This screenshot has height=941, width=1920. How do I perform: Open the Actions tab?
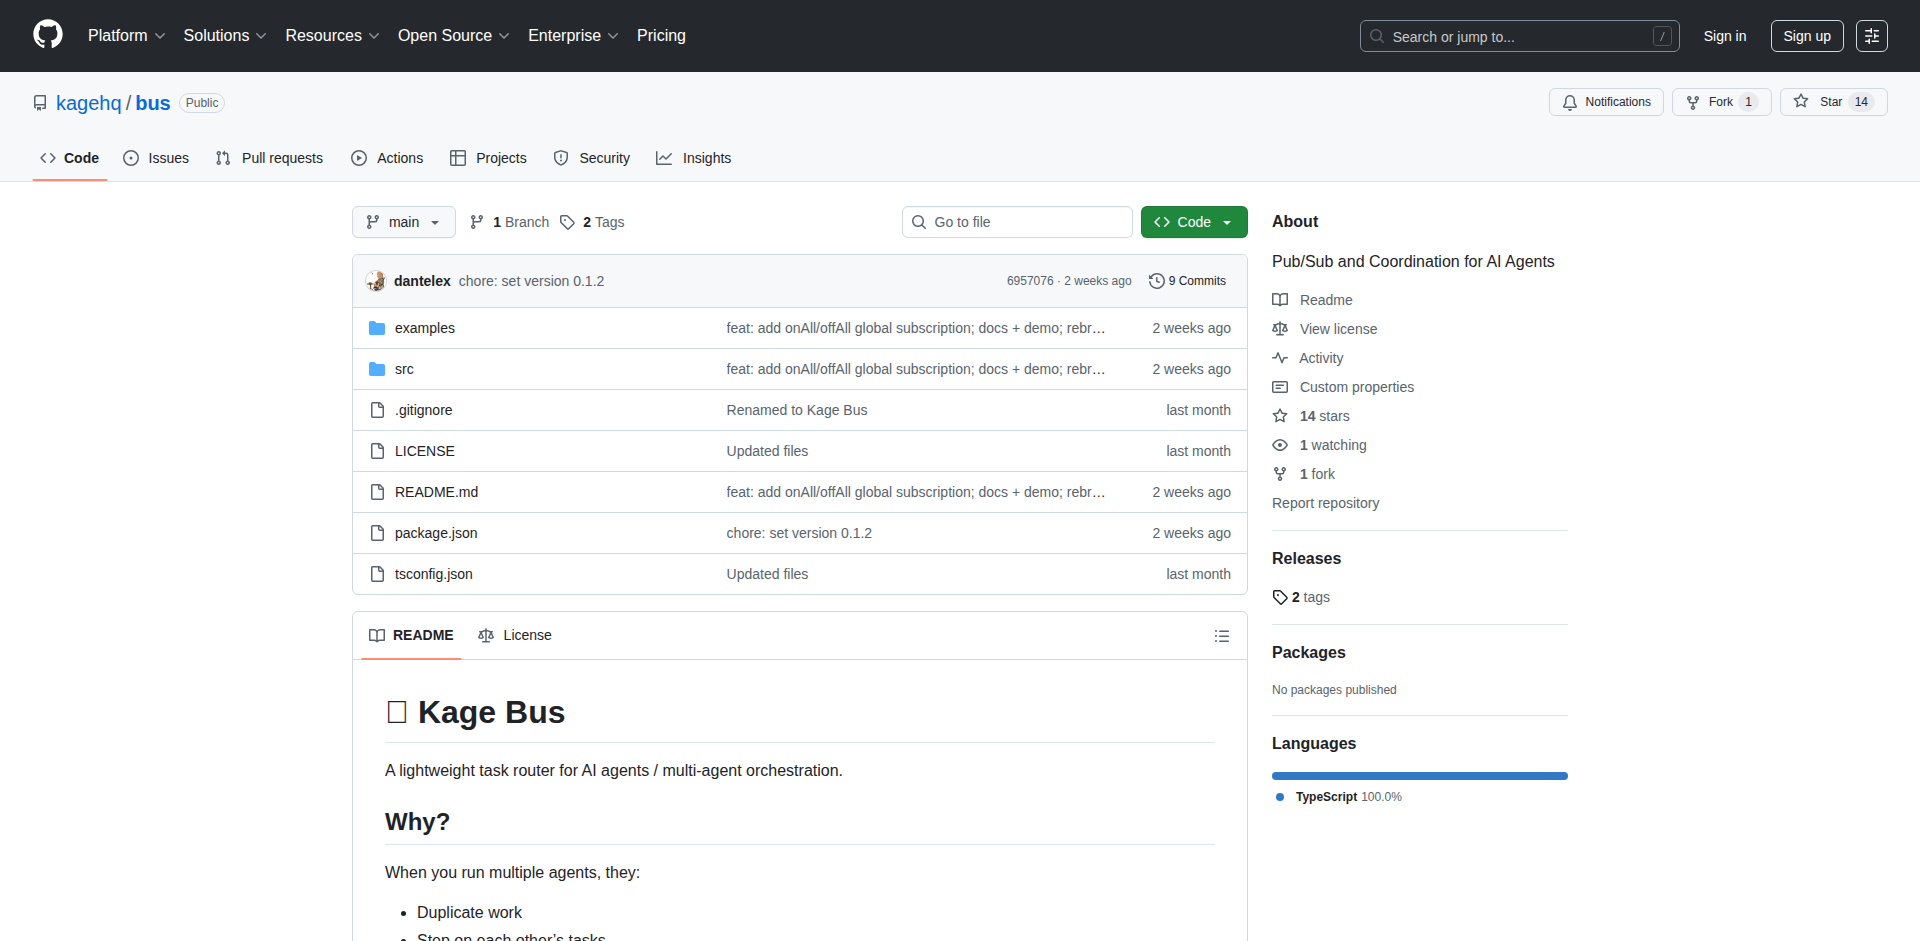tap(387, 158)
